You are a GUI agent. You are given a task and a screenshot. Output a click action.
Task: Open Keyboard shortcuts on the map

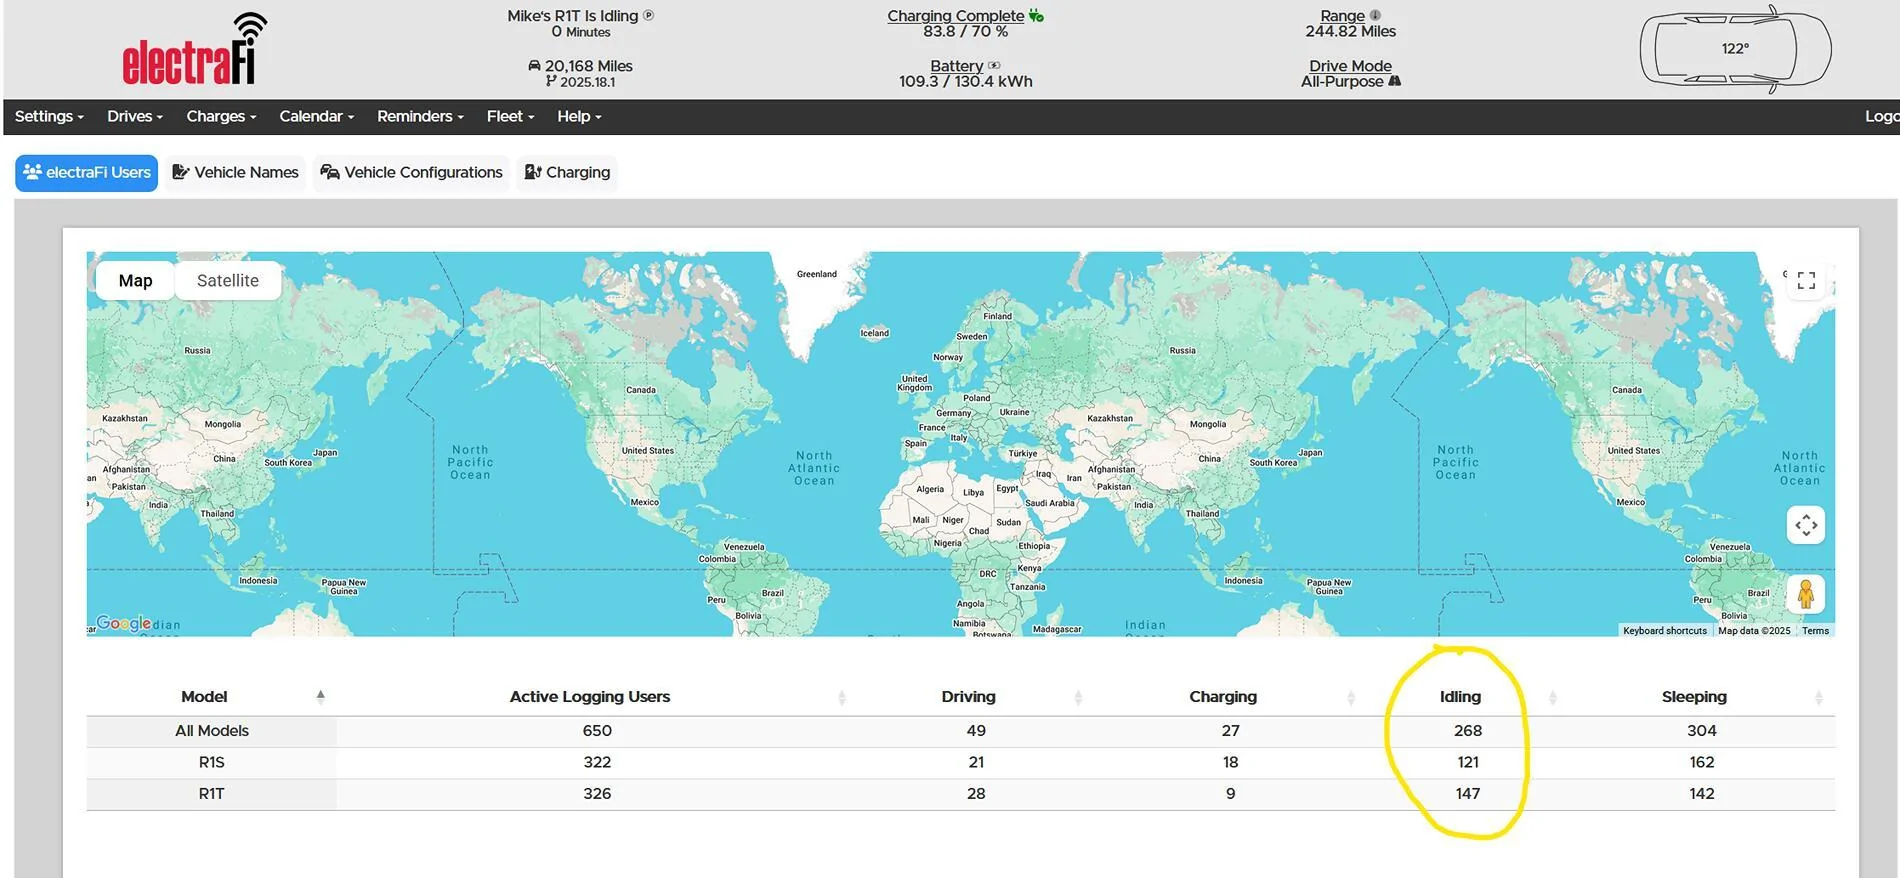pyautogui.click(x=1664, y=631)
